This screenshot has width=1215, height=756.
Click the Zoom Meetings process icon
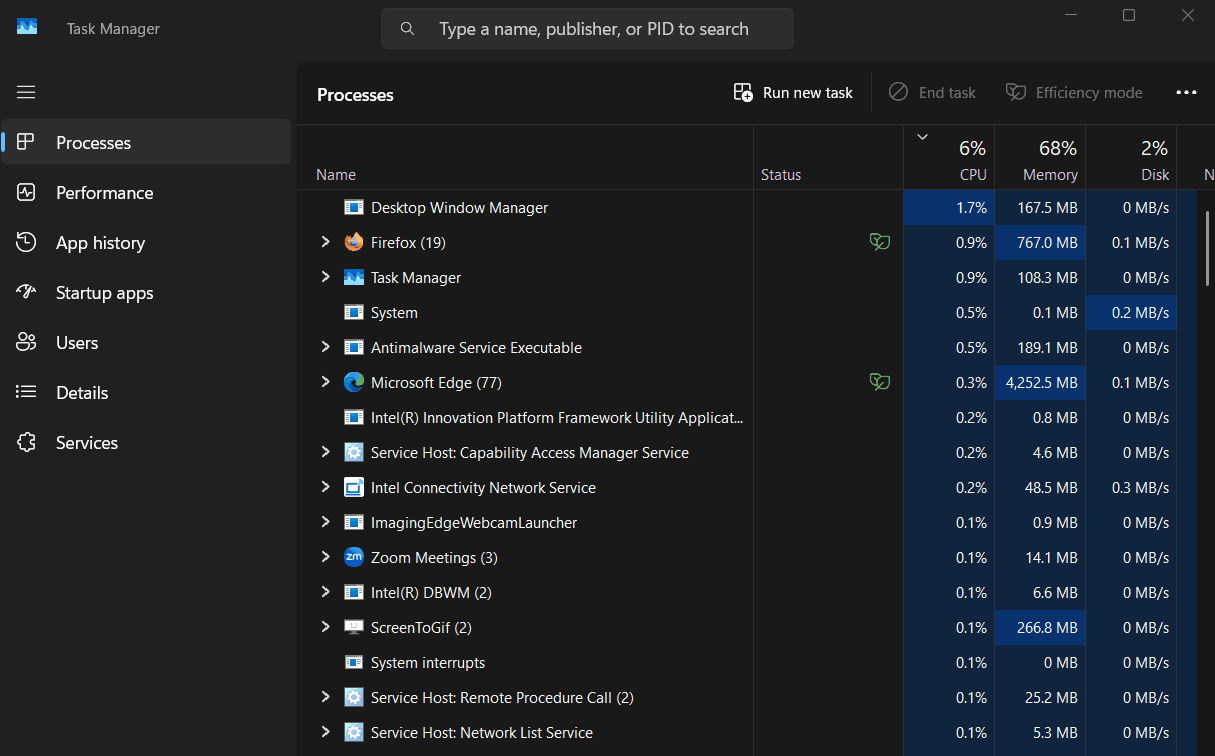point(354,557)
